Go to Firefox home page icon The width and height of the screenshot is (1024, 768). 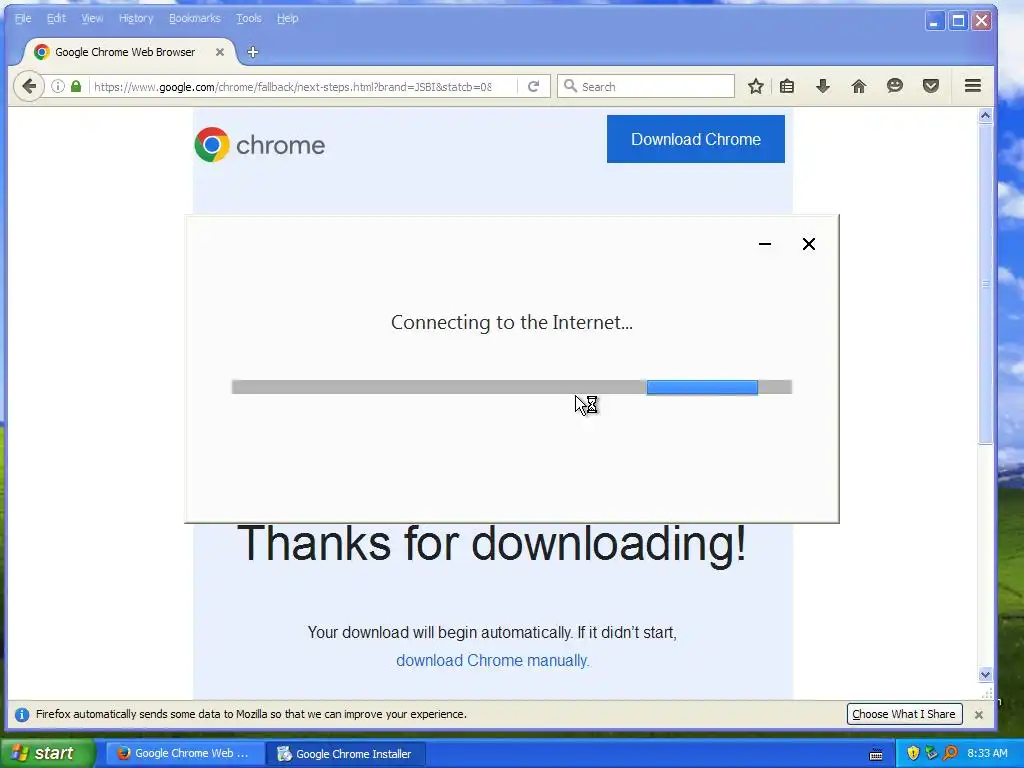(x=859, y=86)
